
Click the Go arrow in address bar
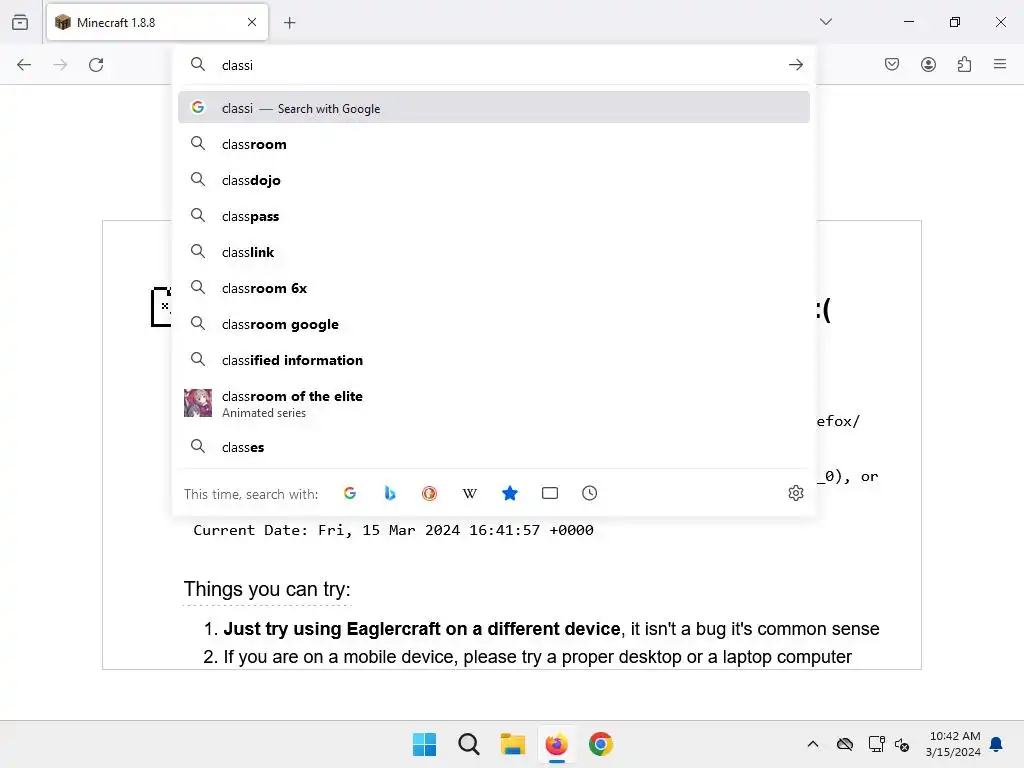[x=795, y=65]
